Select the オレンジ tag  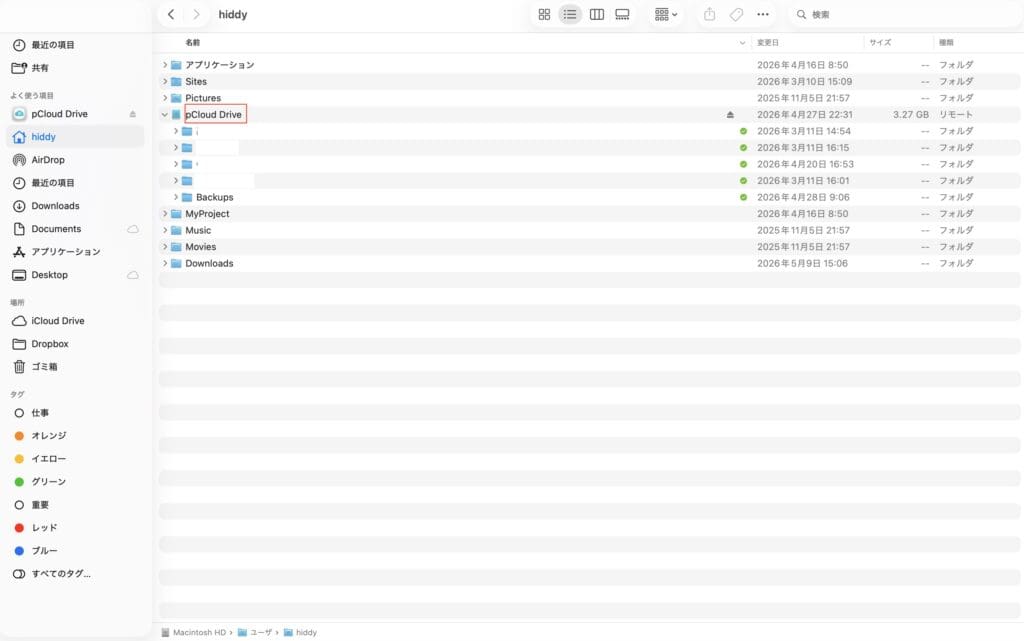[48, 436]
